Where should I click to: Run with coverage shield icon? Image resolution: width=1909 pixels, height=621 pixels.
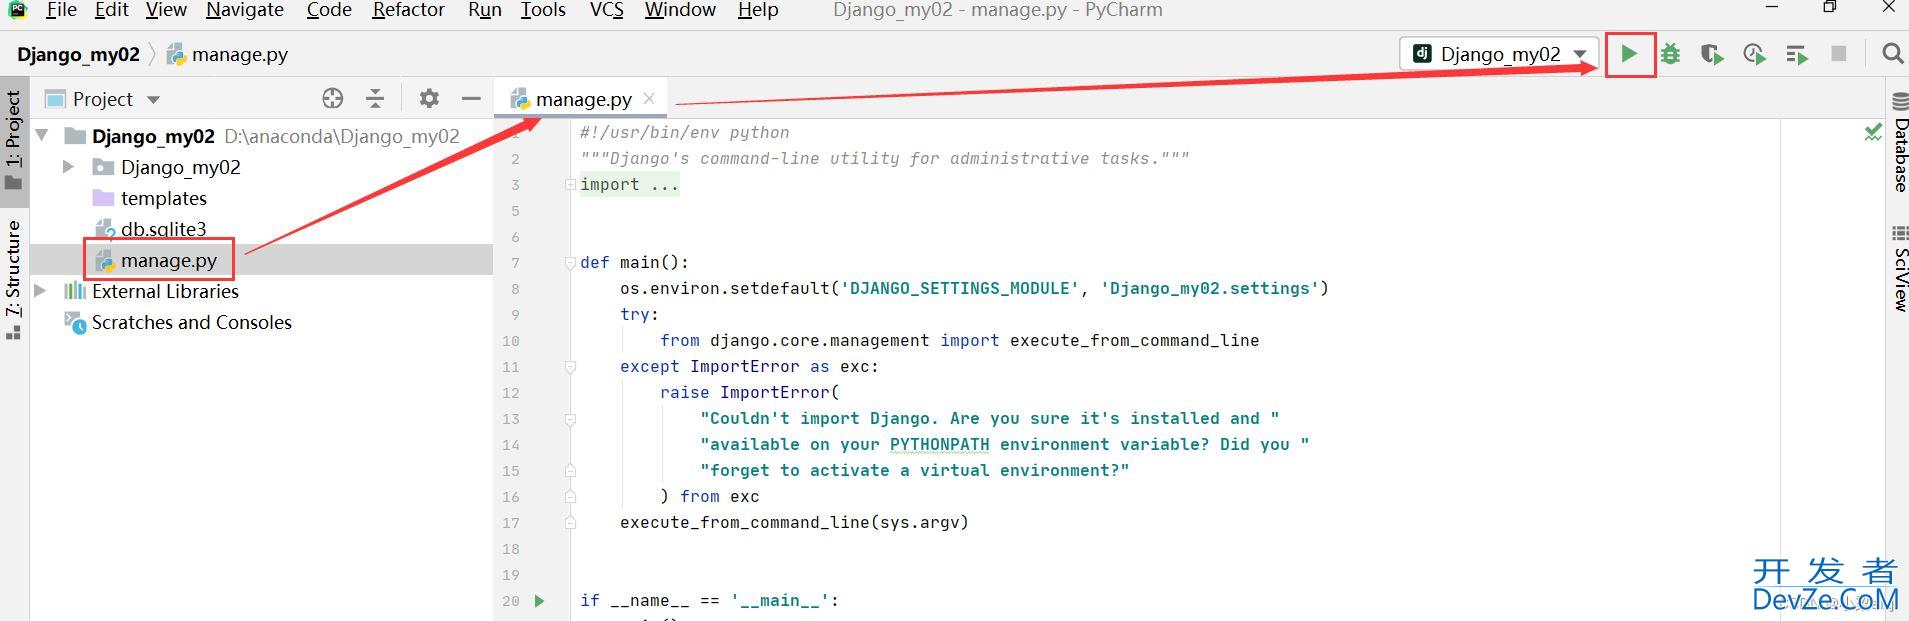click(x=1712, y=54)
